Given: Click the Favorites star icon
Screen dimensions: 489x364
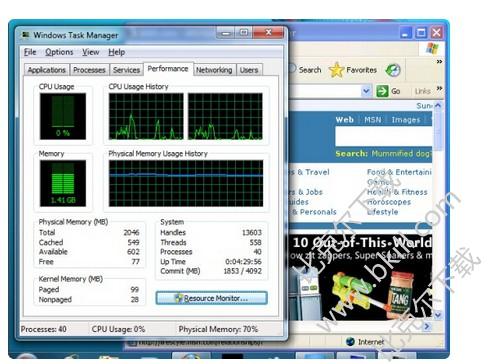Looking at the screenshot, I should click(x=336, y=70).
